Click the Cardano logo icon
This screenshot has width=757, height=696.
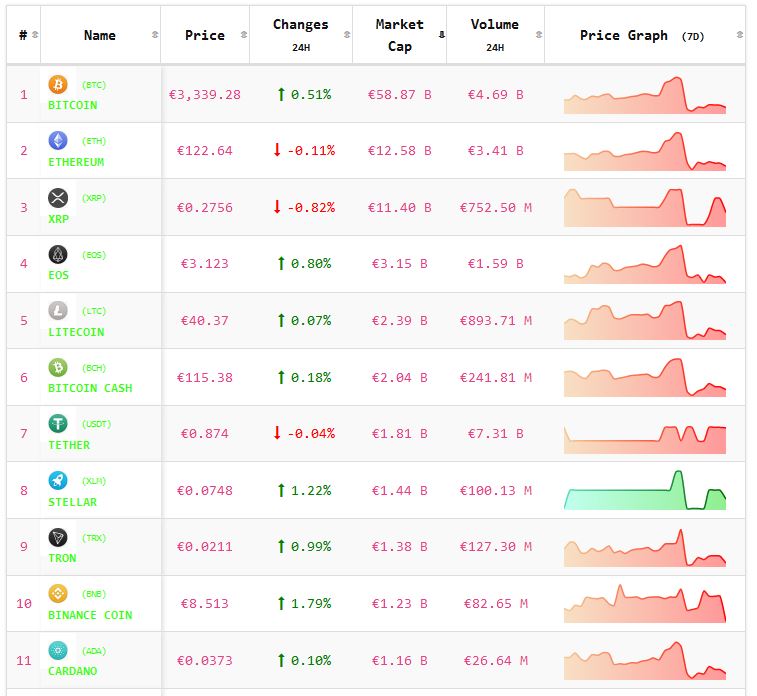pyautogui.click(x=58, y=650)
